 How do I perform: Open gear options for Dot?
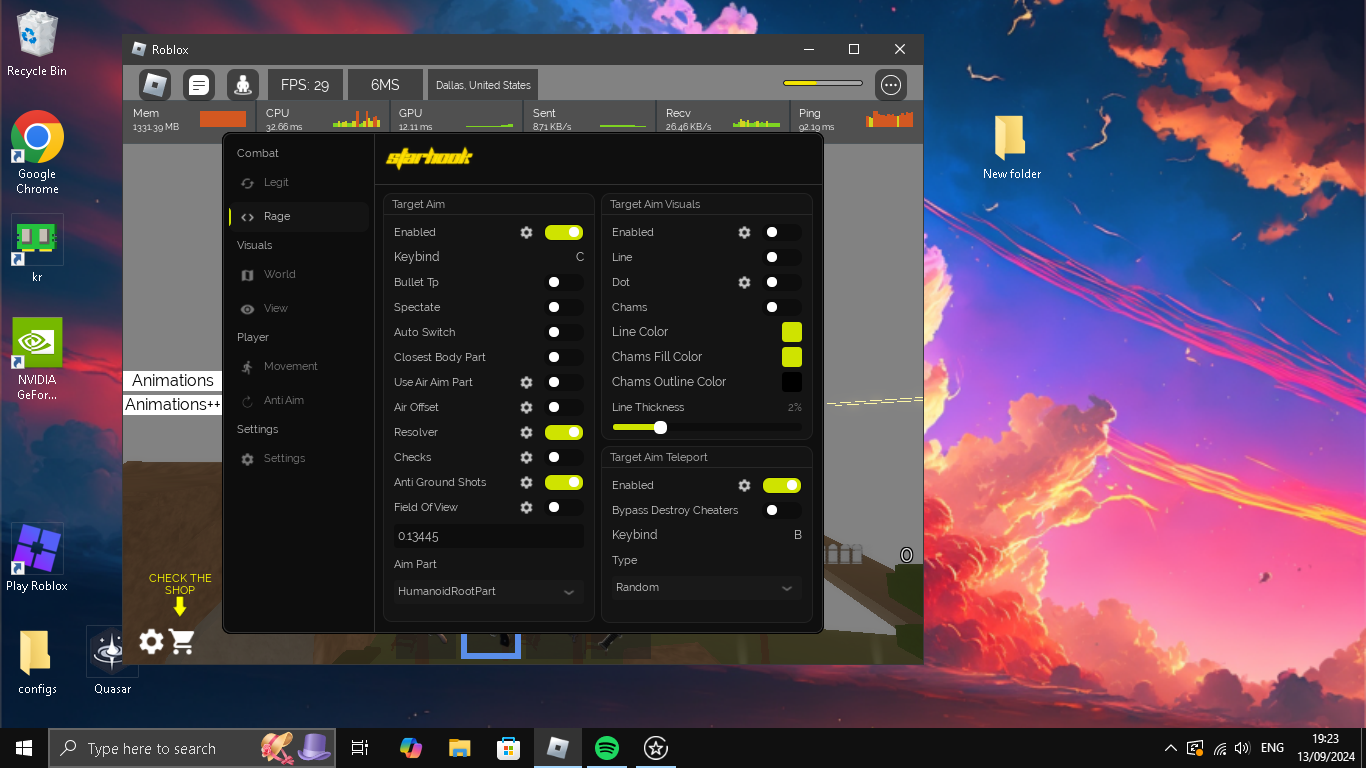click(744, 282)
